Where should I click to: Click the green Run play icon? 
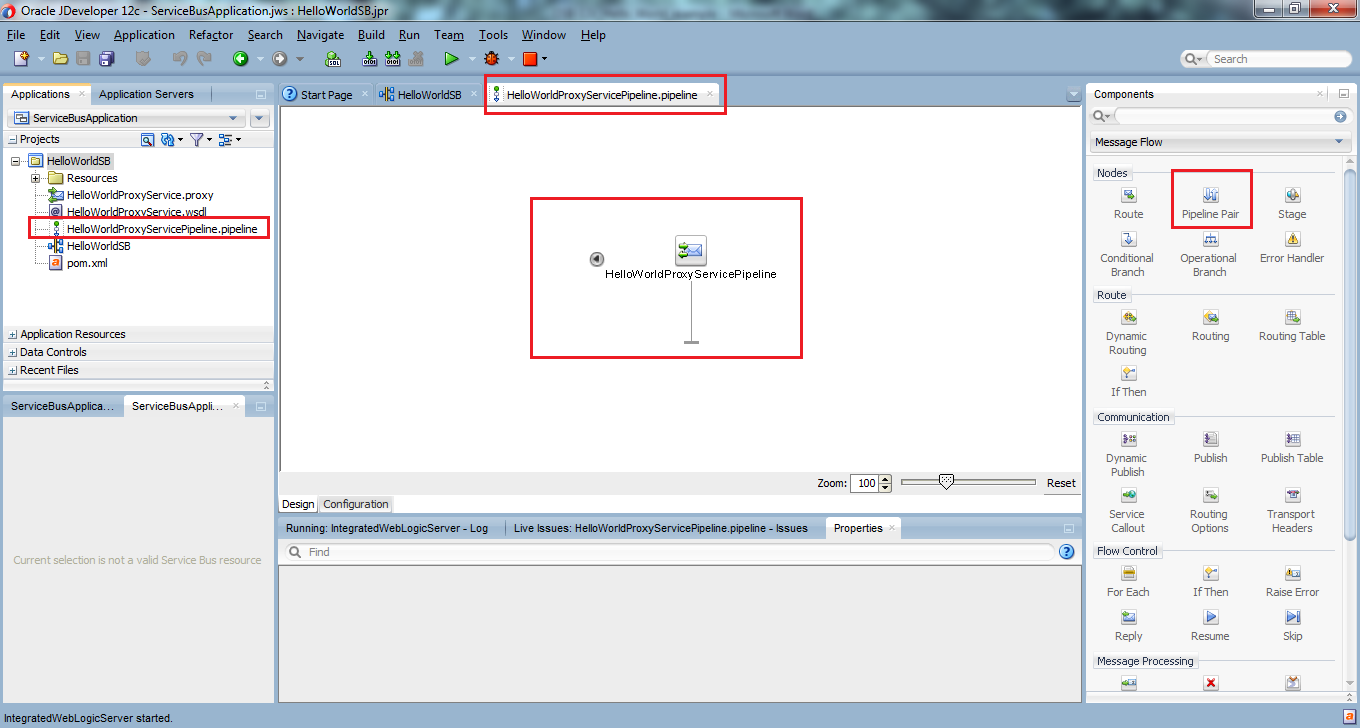click(x=451, y=59)
